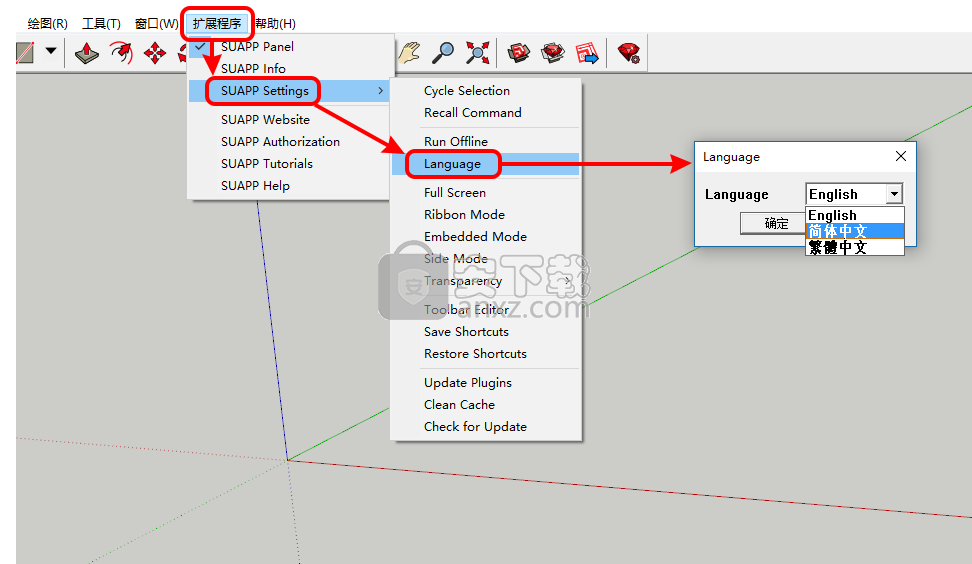Click the Language submenu item
This screenshot has height=564, width=972.
(x=486, y=164)
